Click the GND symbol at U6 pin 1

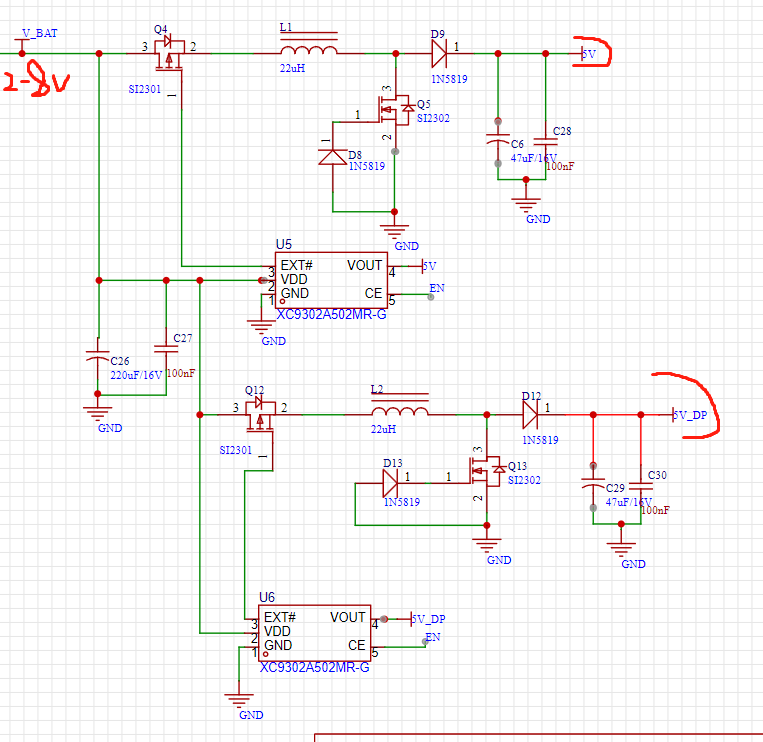tap(239, 701)
